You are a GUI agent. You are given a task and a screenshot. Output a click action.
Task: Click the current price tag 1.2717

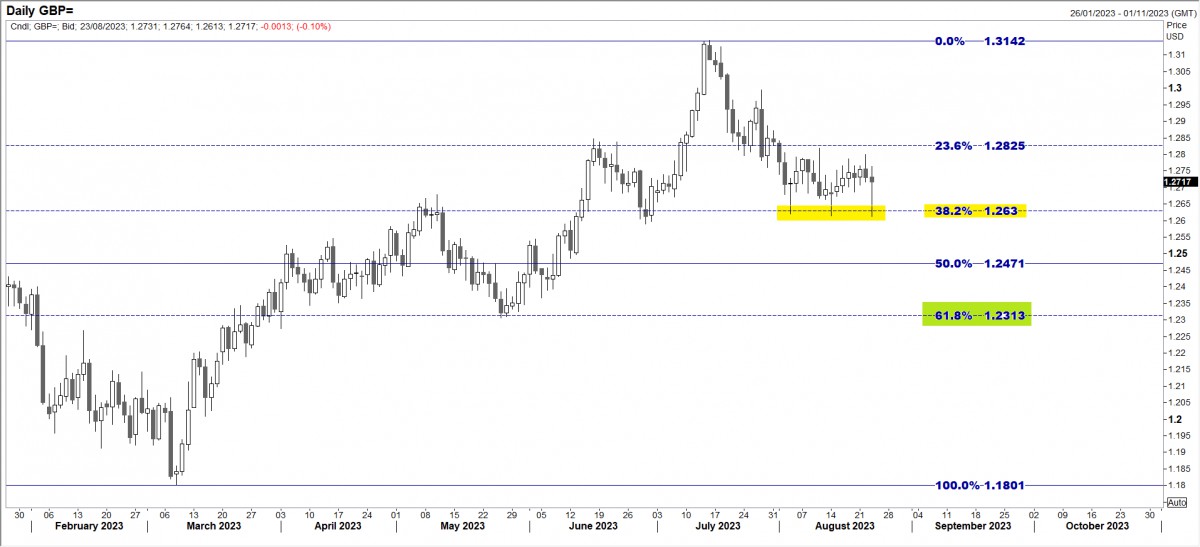tap(1177, 182)
